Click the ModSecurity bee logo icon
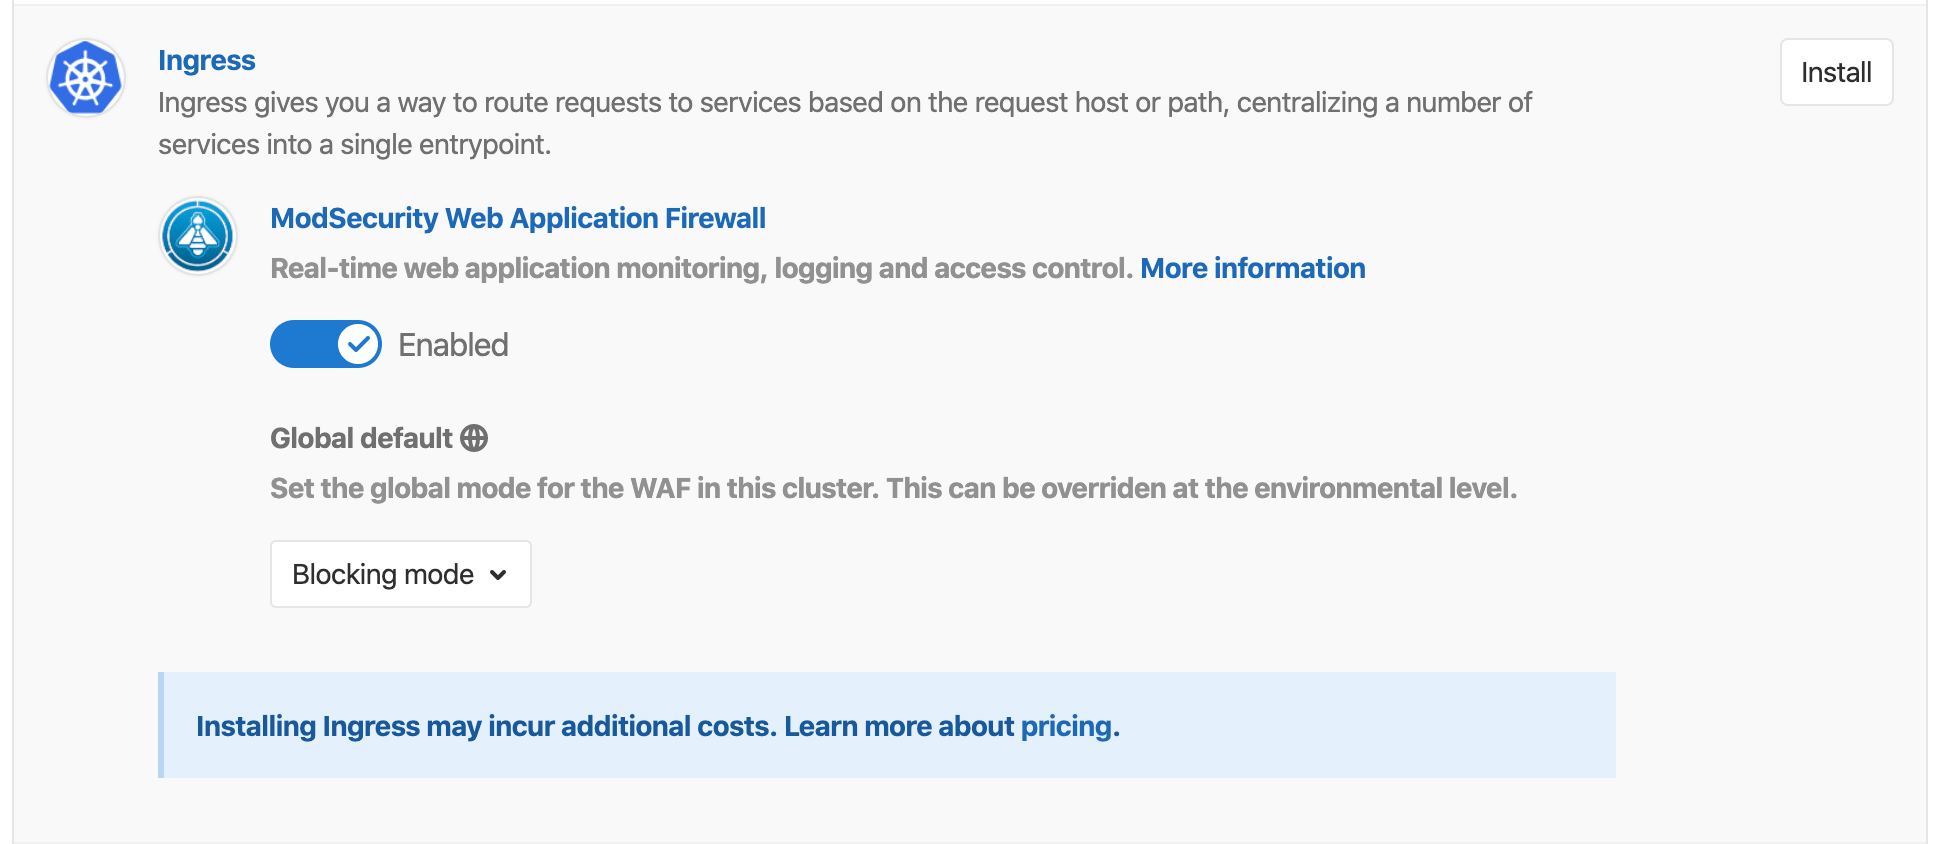The width and height of the screenshot is (1942, 844). tap(198, 236)
